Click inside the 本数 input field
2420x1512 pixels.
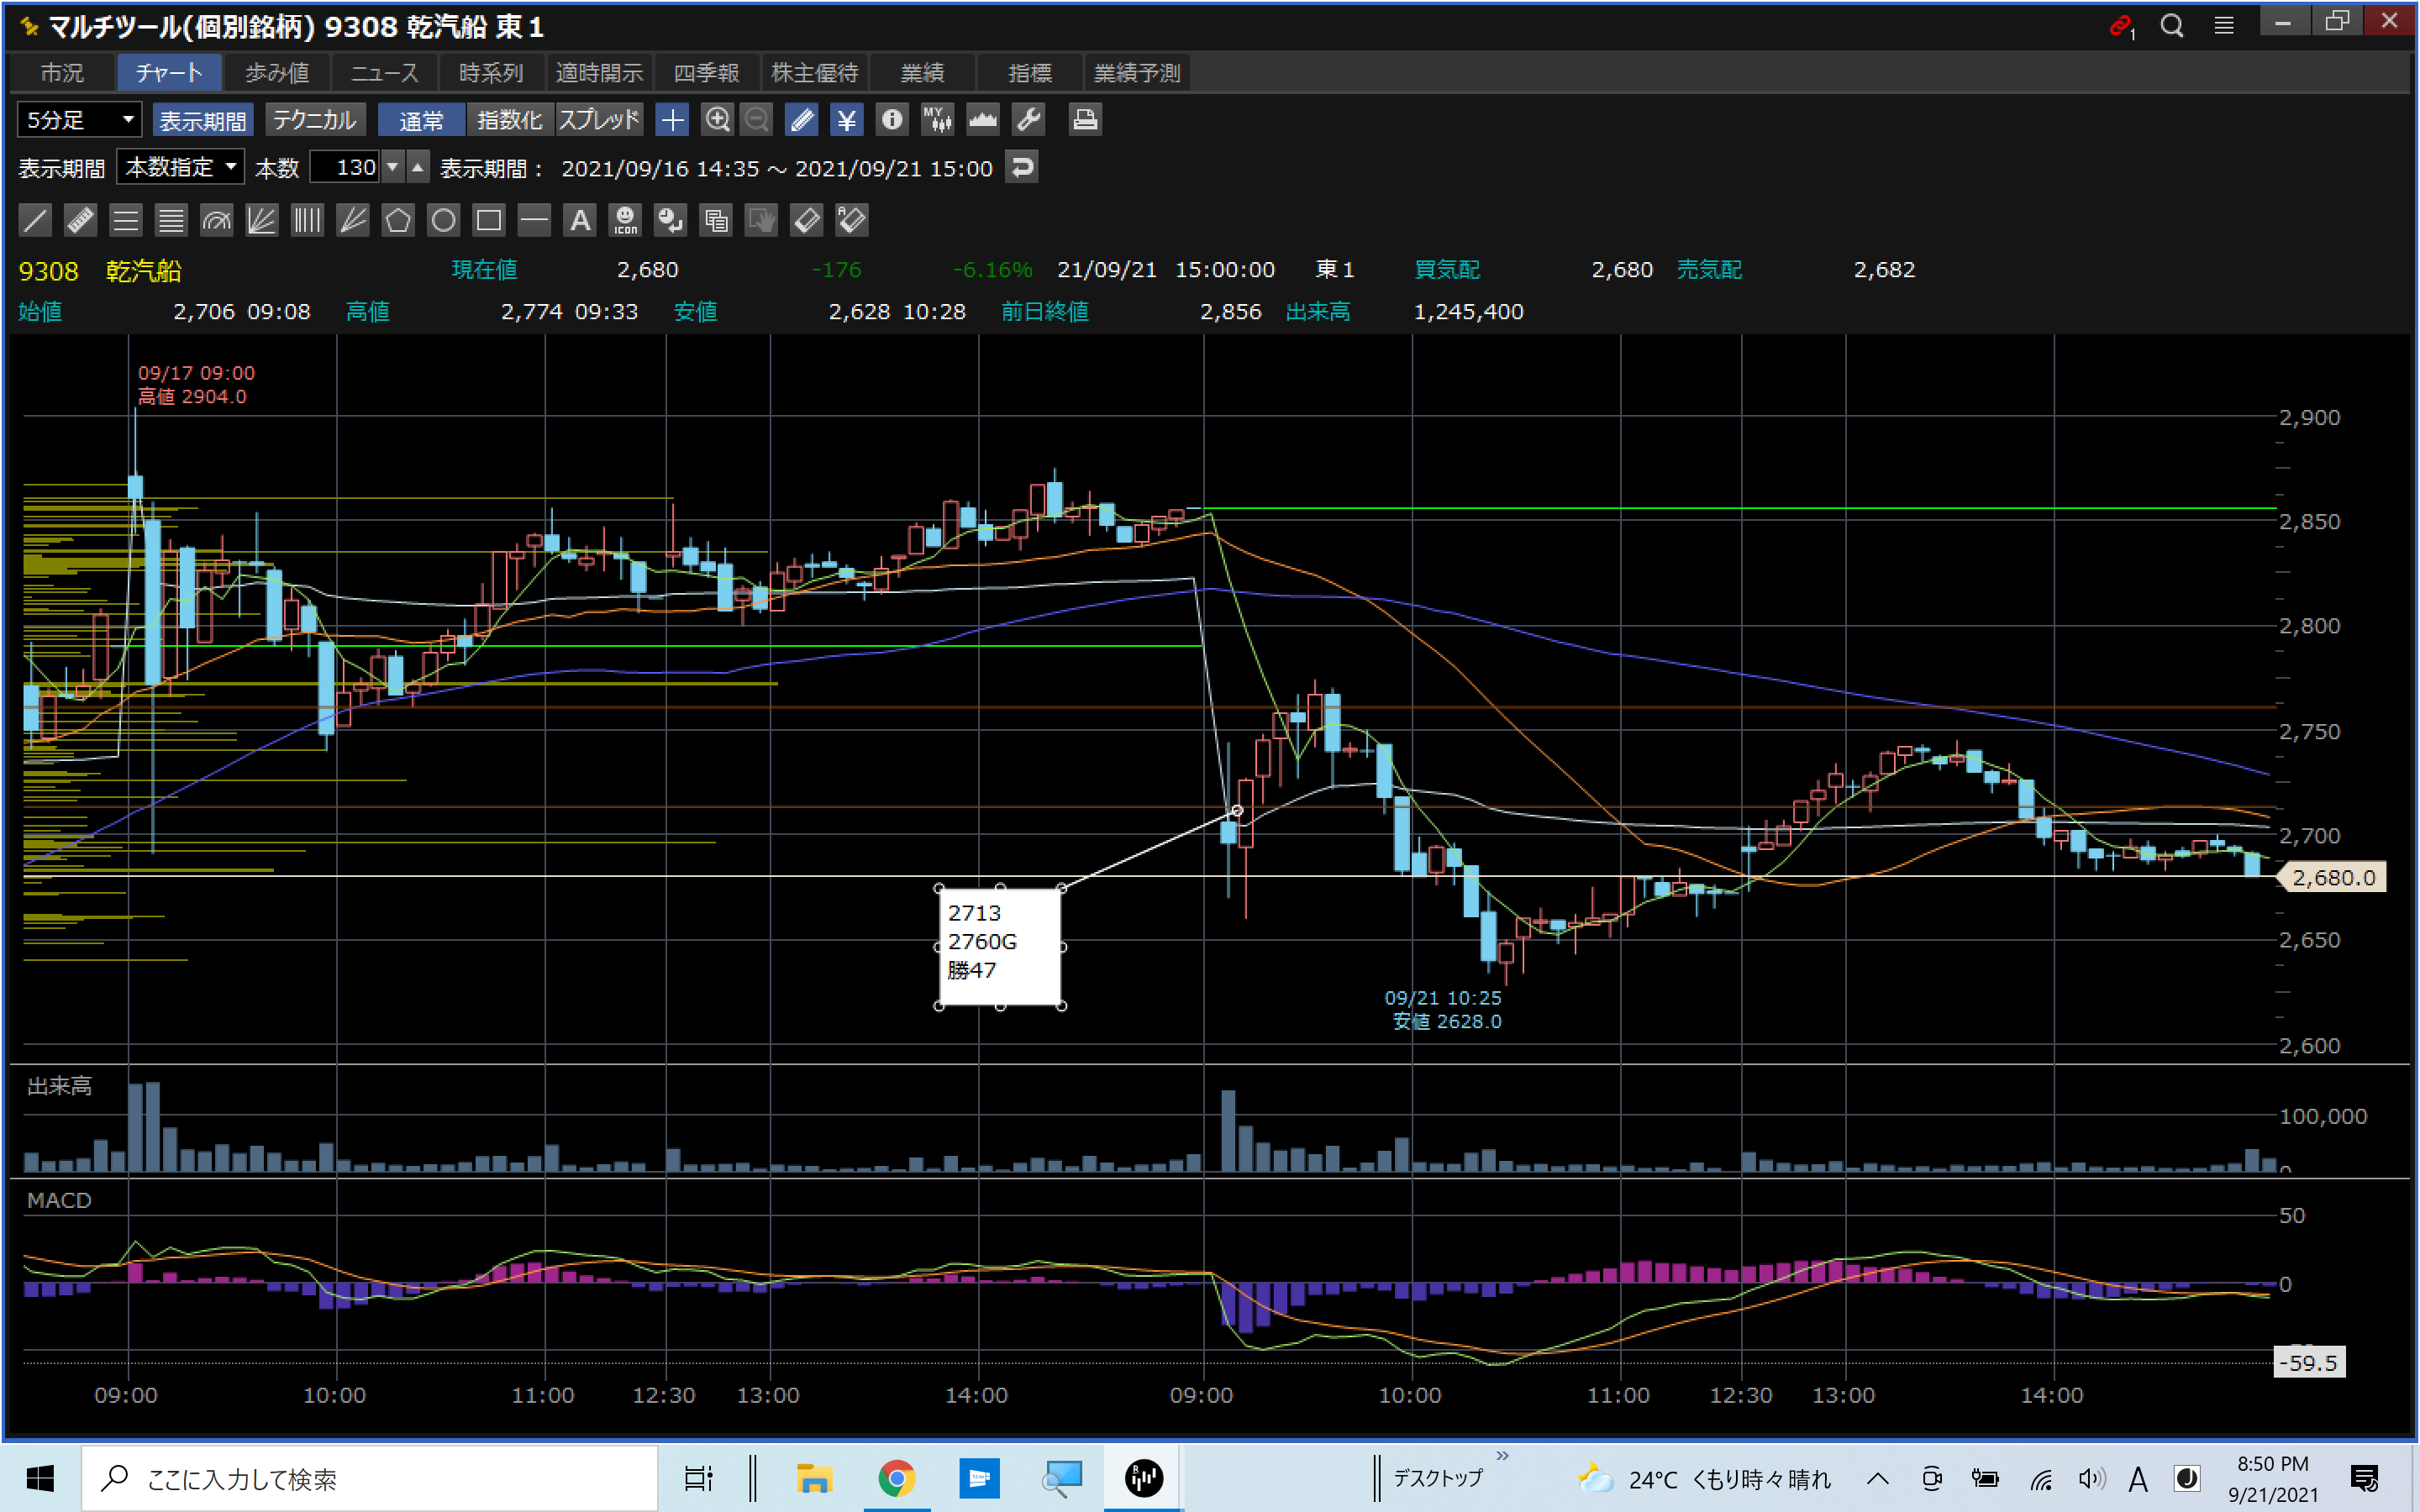pos(345,167)
